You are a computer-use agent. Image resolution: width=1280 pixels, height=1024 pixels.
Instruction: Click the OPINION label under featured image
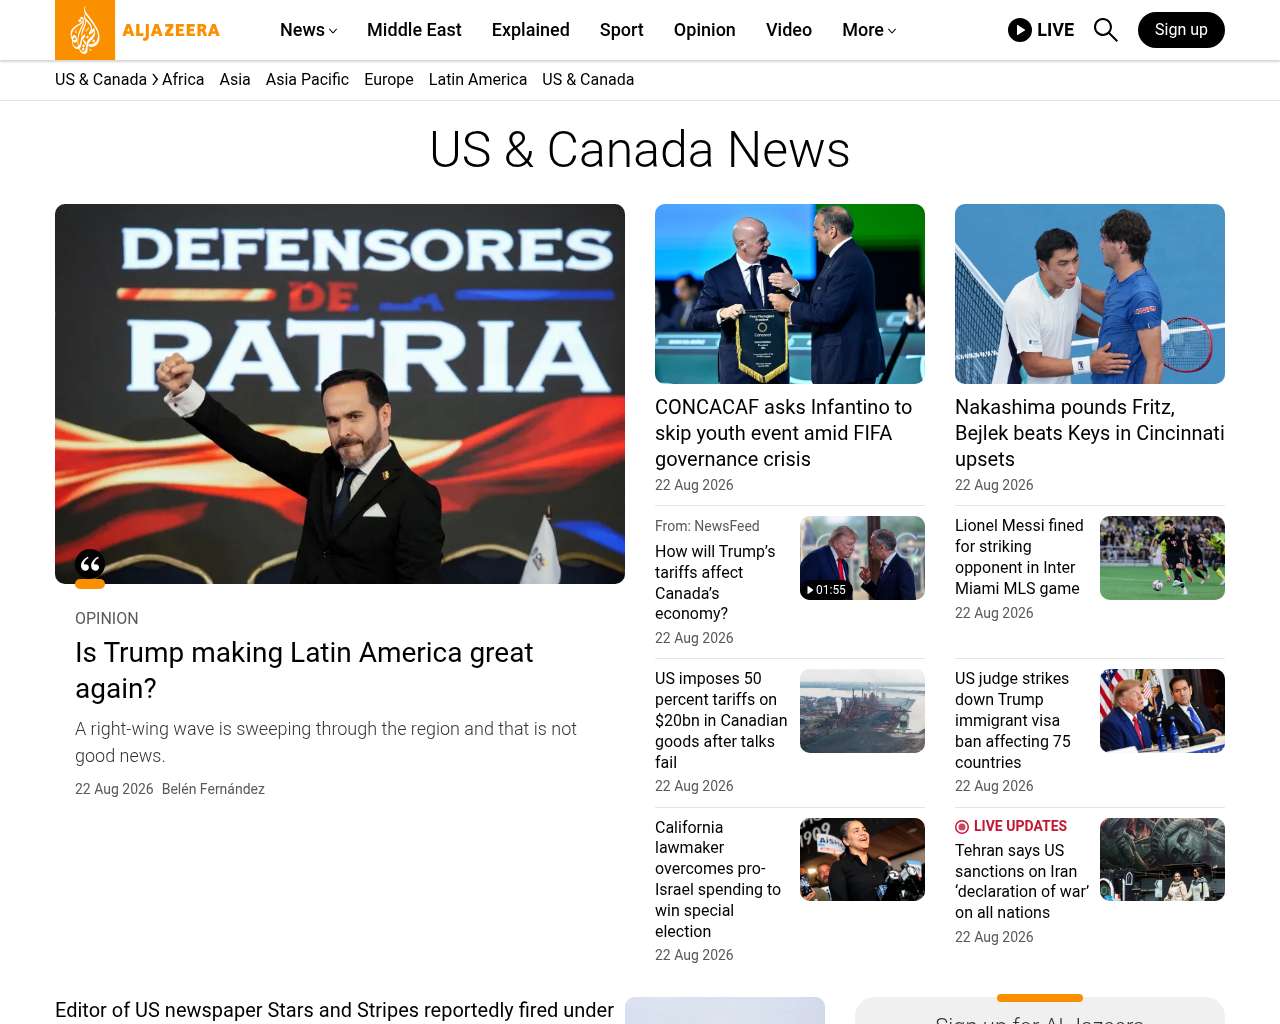pyautogui.click(x=107, y=619)
